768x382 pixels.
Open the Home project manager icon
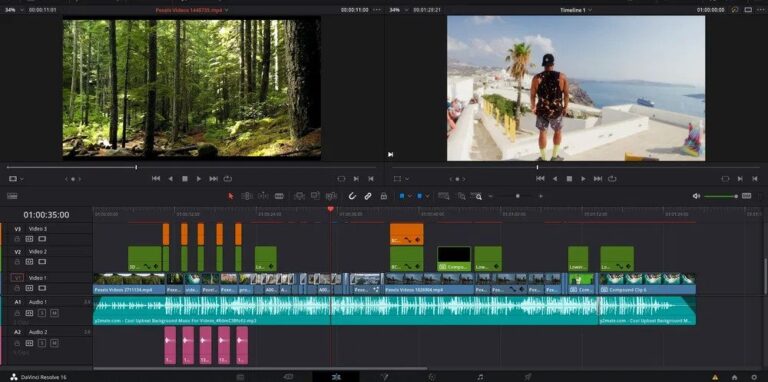pos(734,377)
